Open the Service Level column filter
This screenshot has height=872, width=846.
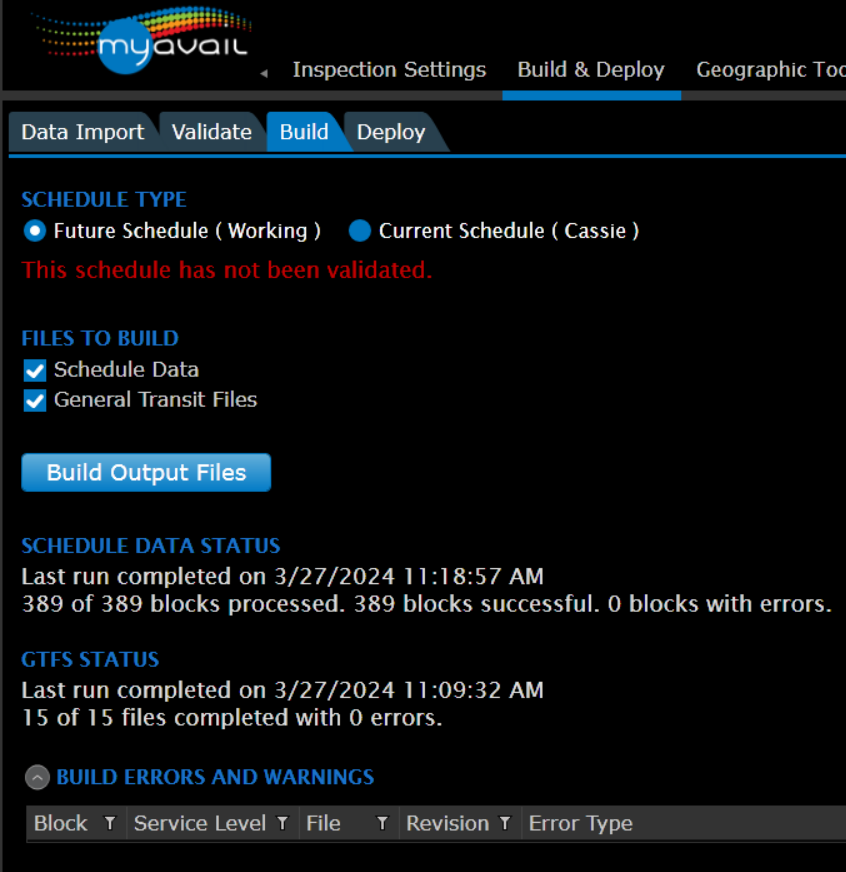(283, 823)
